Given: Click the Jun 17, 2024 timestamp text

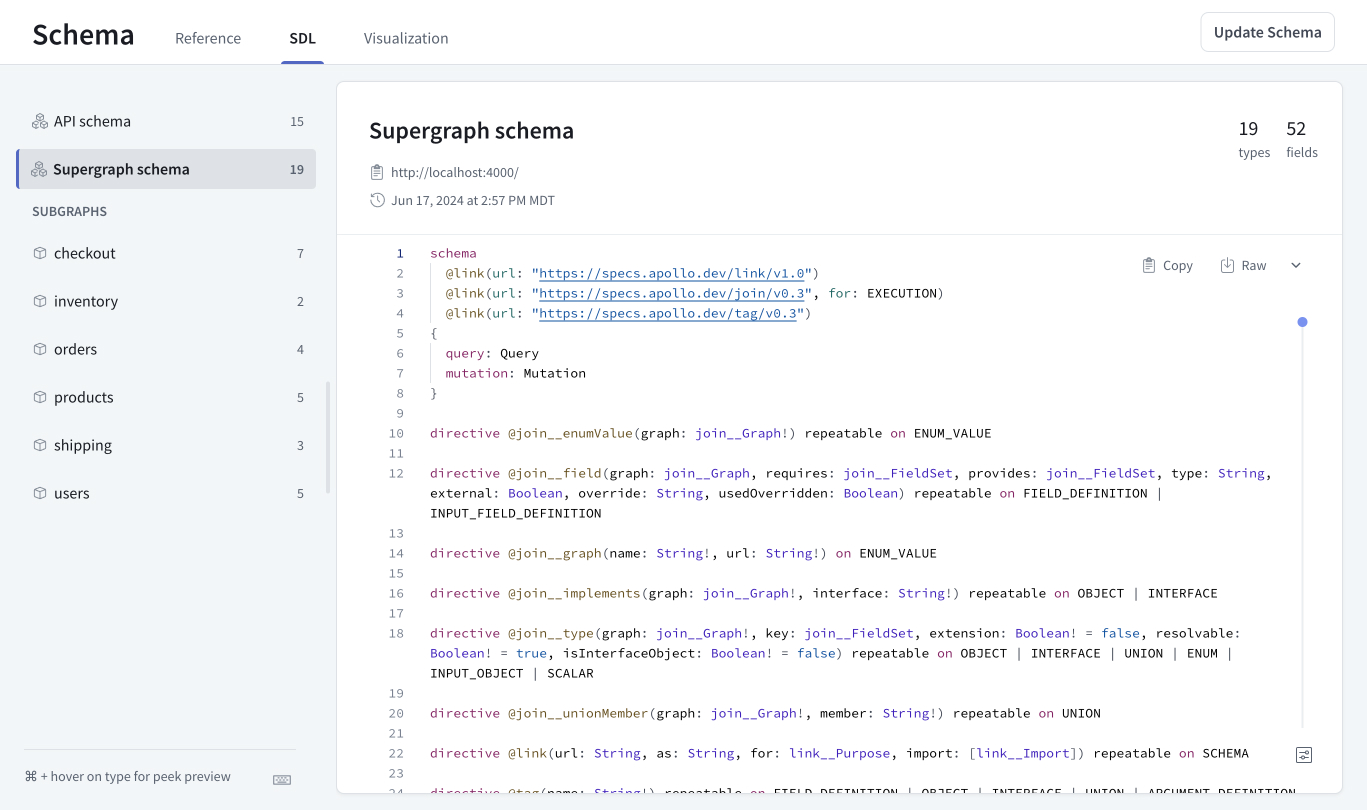Looking at the screenshot, I should click(x=473, y=200).
